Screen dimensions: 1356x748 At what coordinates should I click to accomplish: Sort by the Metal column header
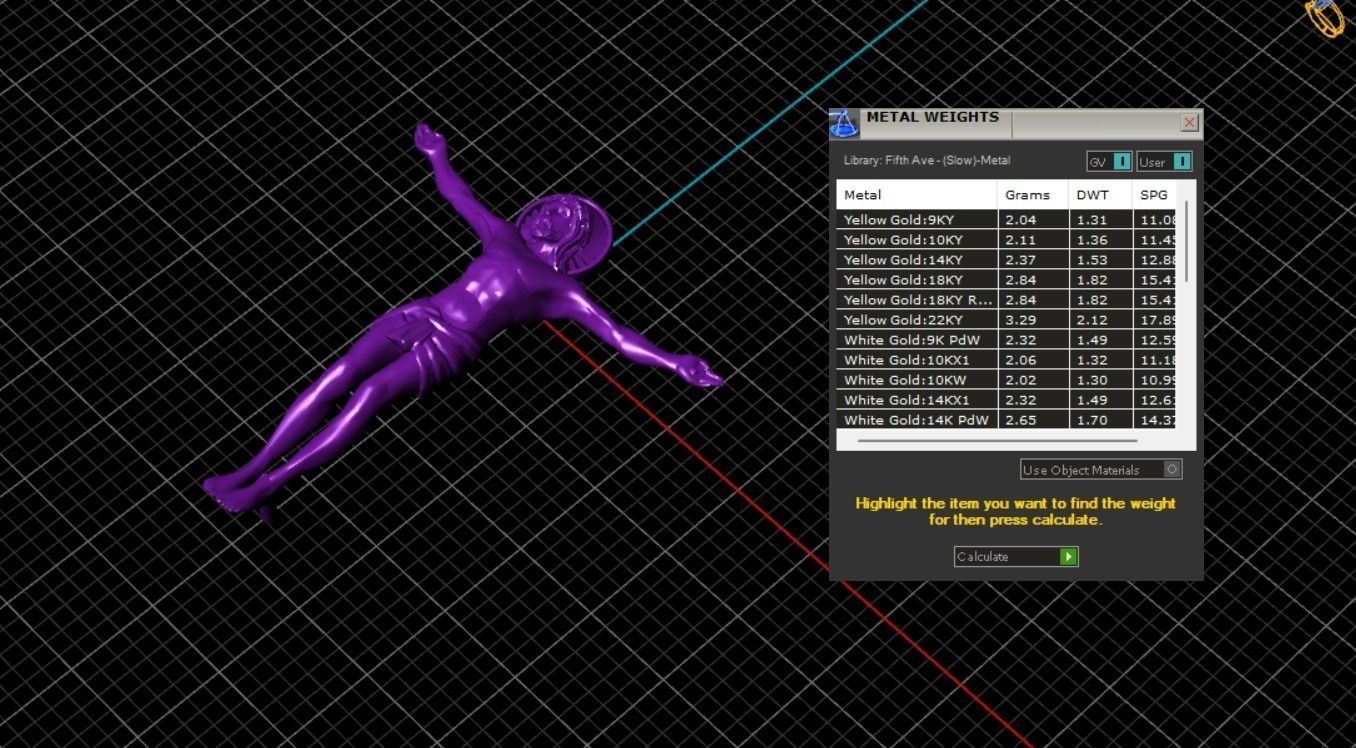click(x=917, y=195)
